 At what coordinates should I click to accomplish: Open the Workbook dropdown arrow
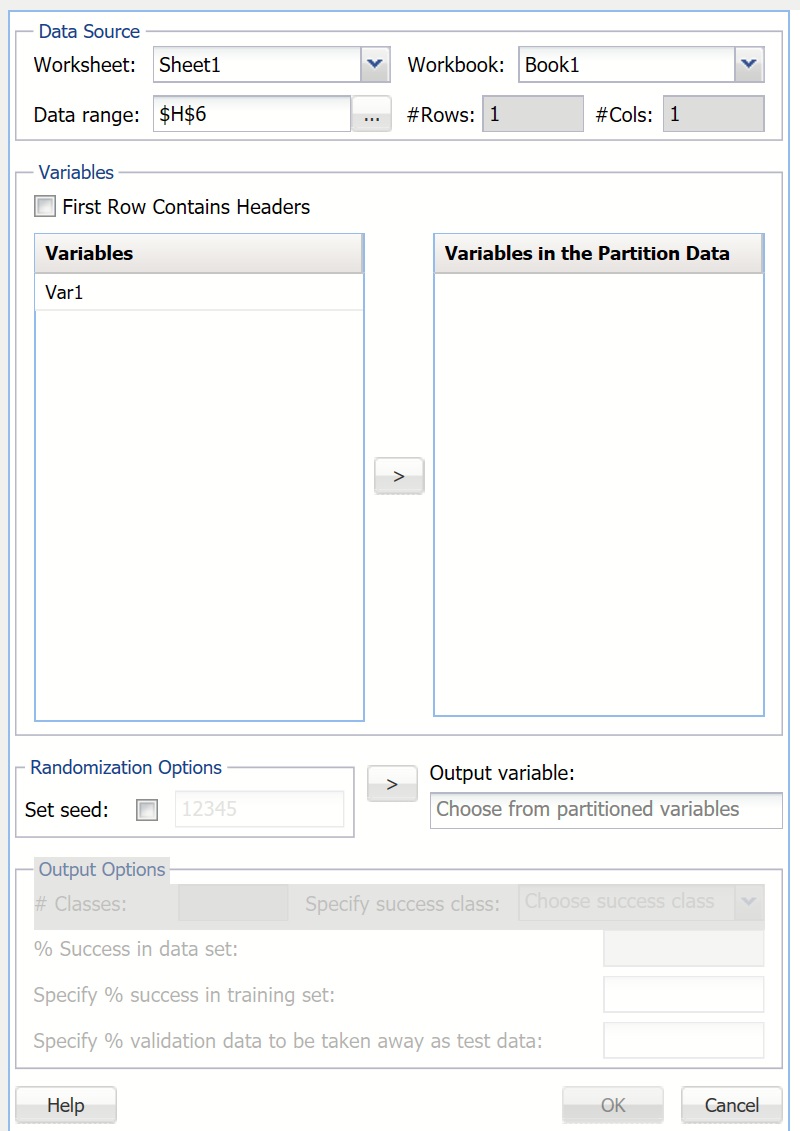tap(746, 64)
